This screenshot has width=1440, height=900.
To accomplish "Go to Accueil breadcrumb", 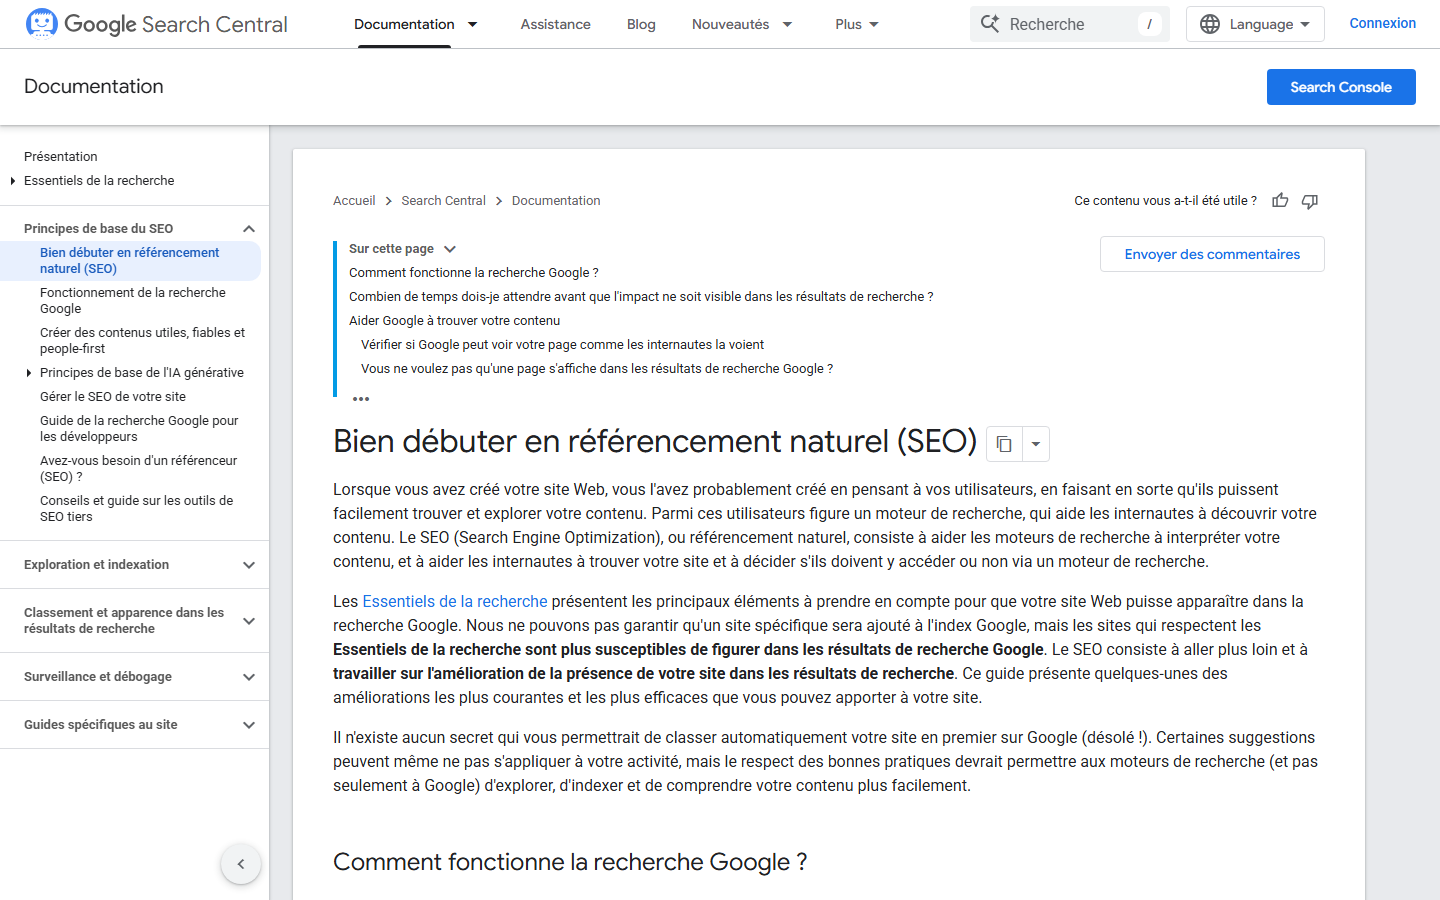I will pos(354,201).
